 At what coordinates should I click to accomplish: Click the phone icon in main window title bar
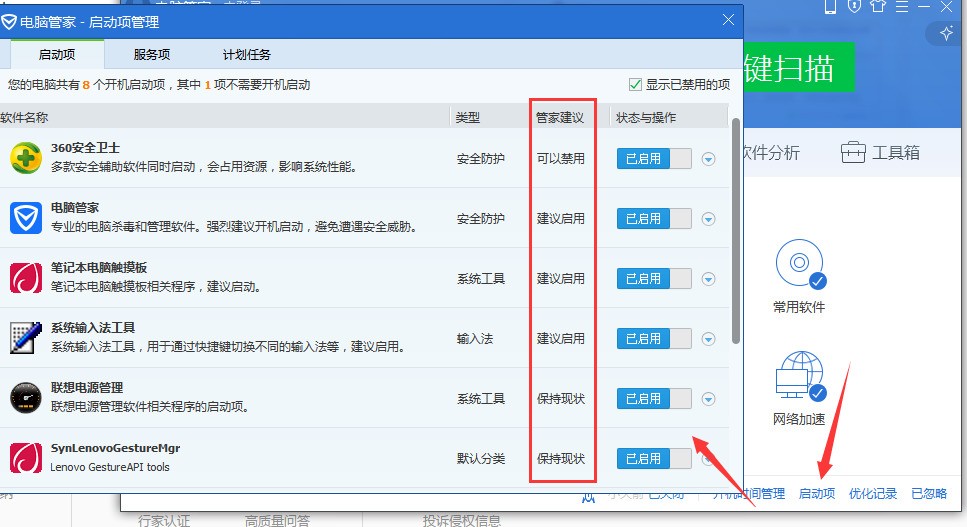coord(831,6)
